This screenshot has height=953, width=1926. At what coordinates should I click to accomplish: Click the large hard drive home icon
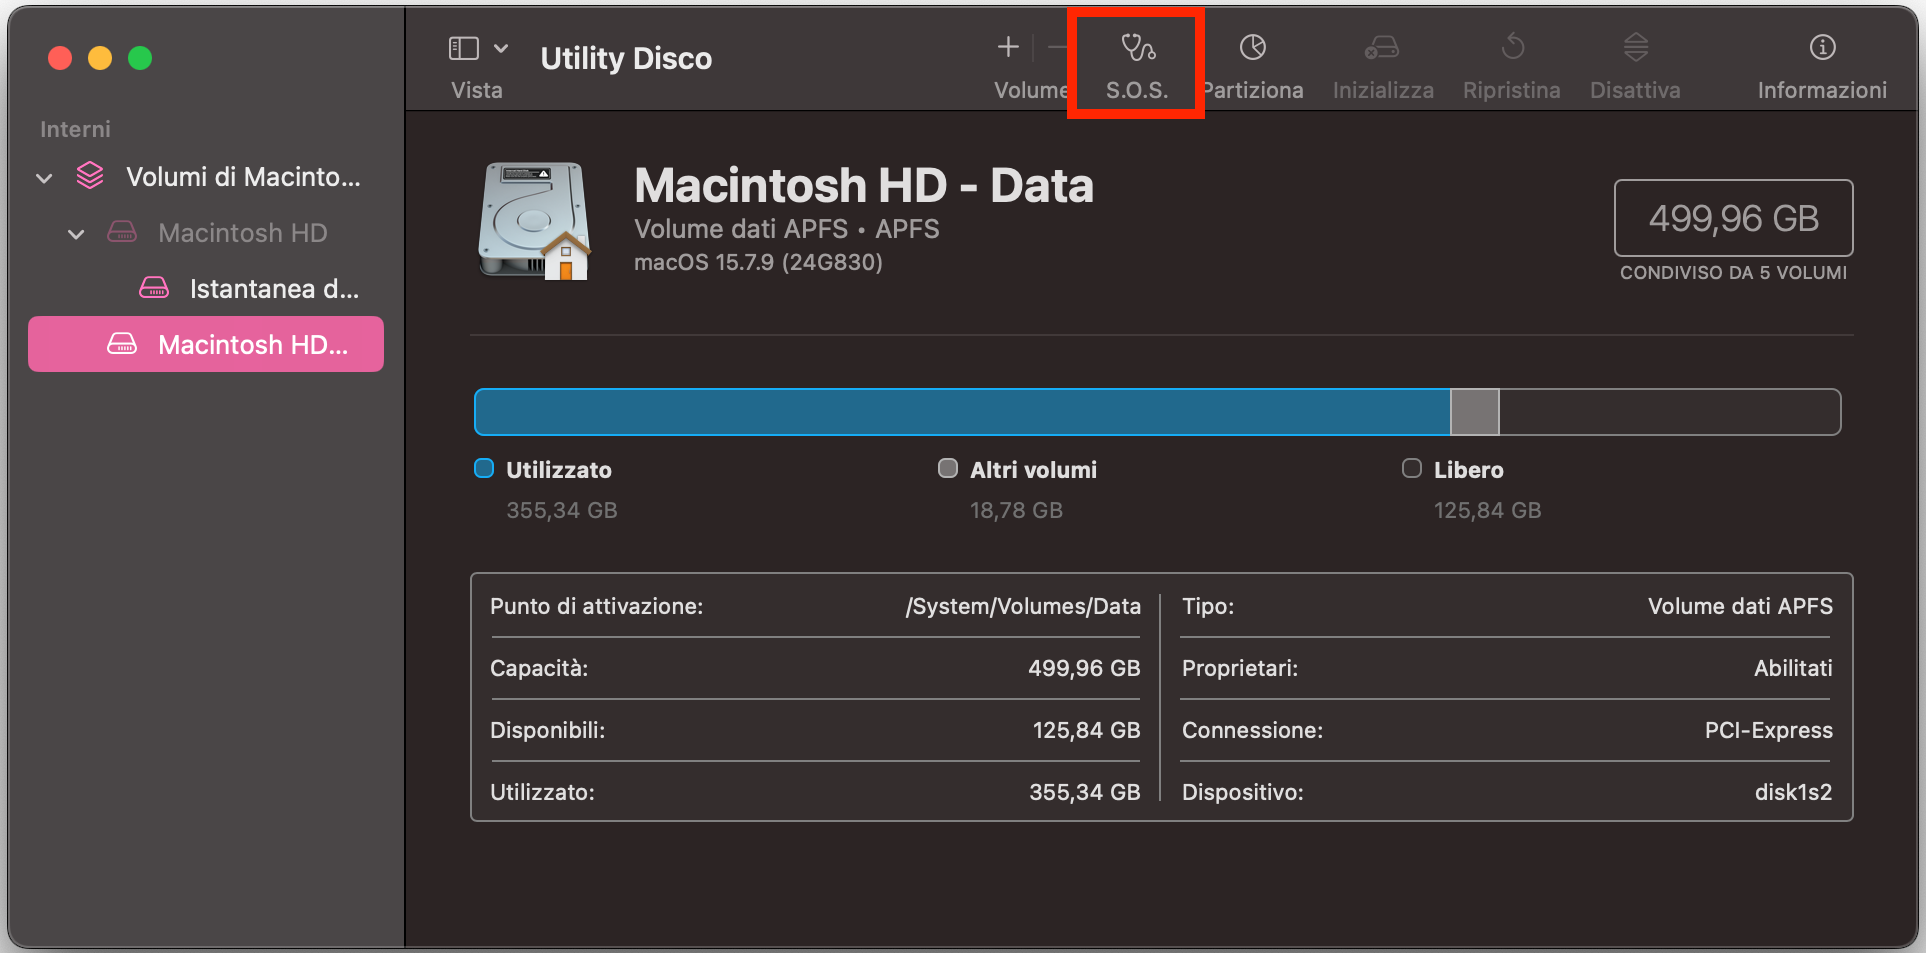click(x=535, y=221)
